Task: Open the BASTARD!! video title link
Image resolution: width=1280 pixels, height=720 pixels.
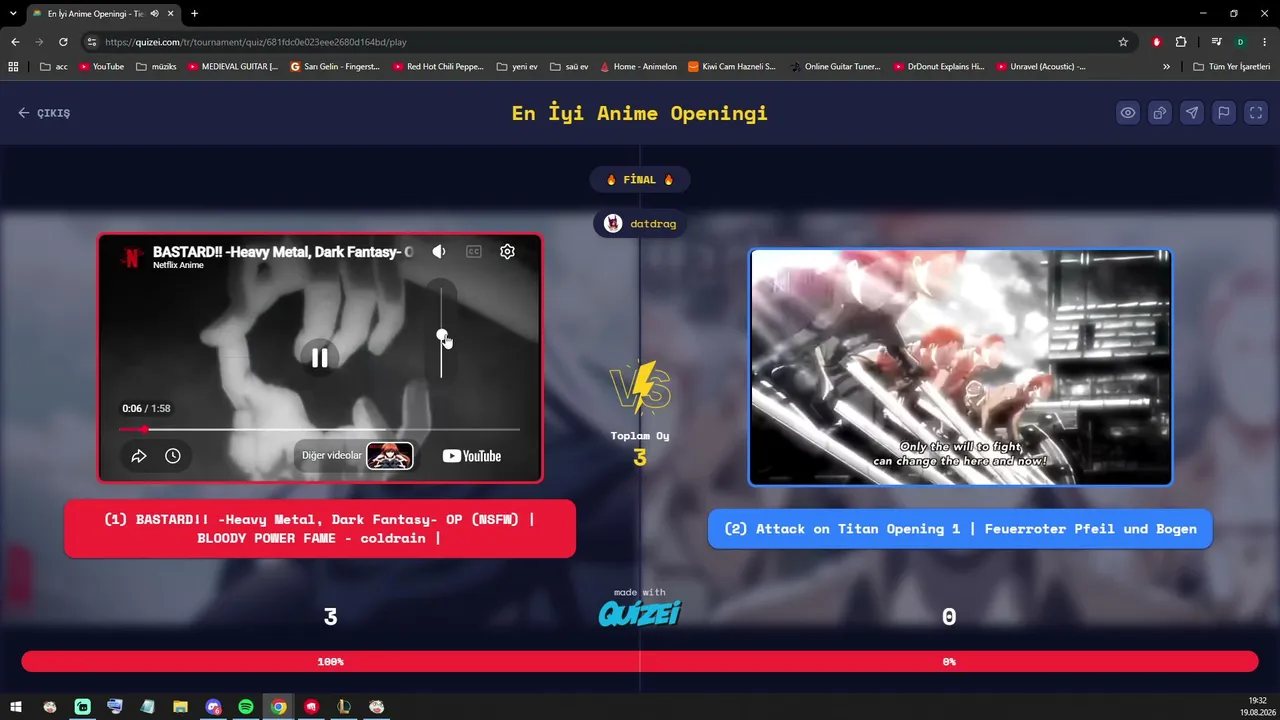Action: [283, 252]
